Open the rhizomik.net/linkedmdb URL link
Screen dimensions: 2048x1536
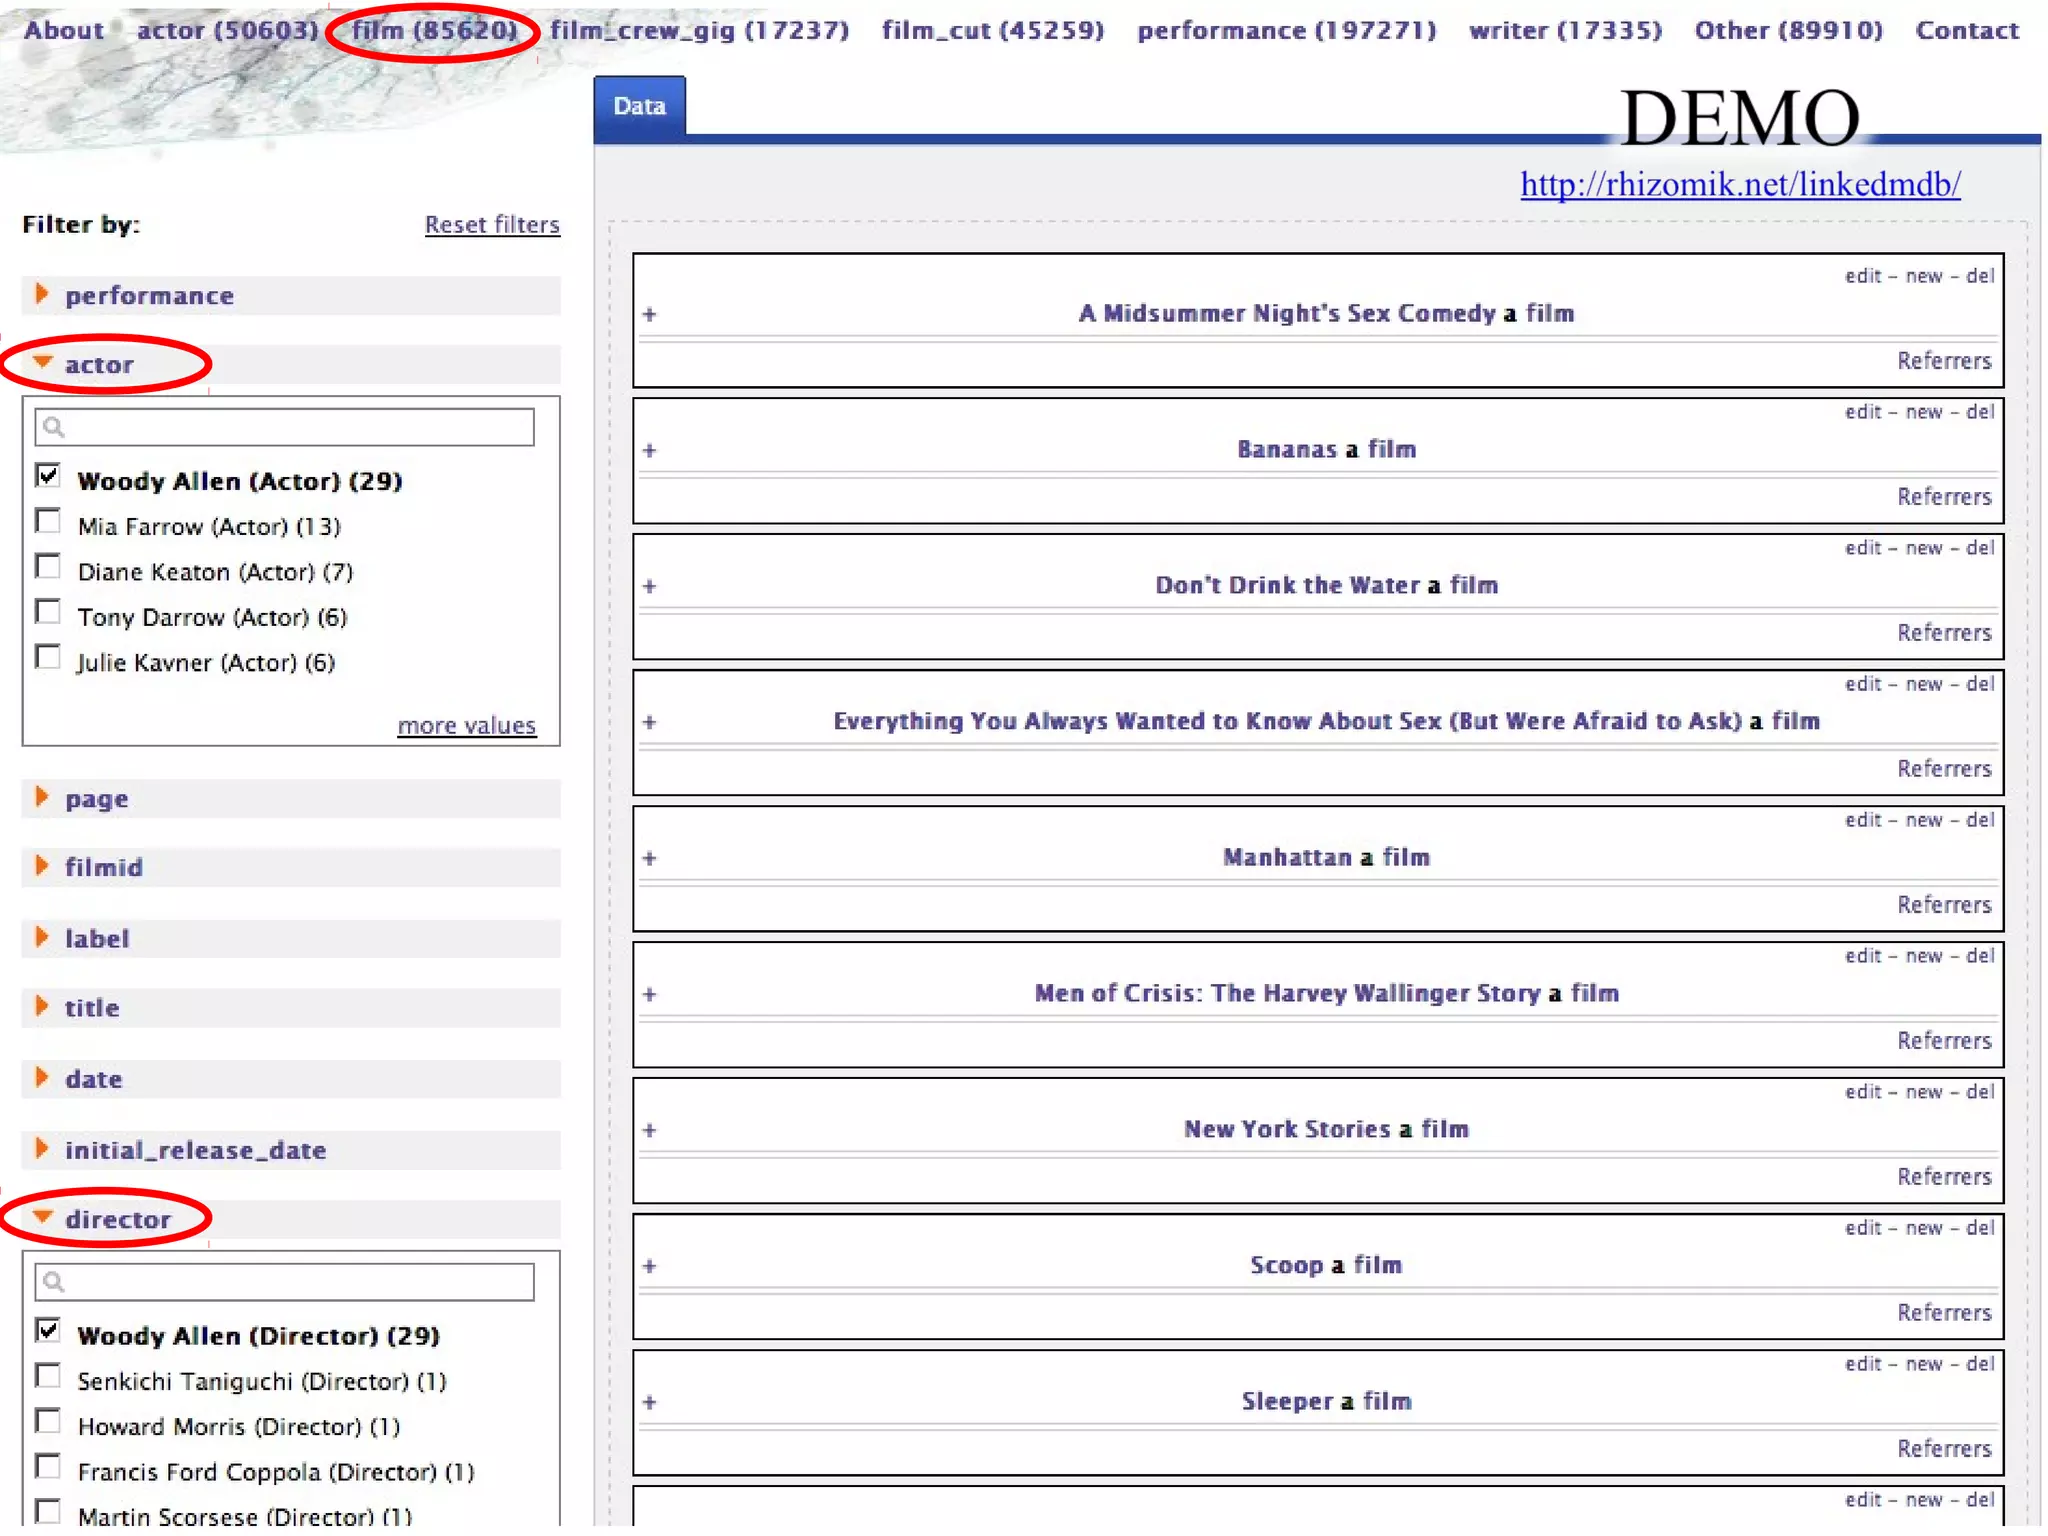tap(1739, 185)
